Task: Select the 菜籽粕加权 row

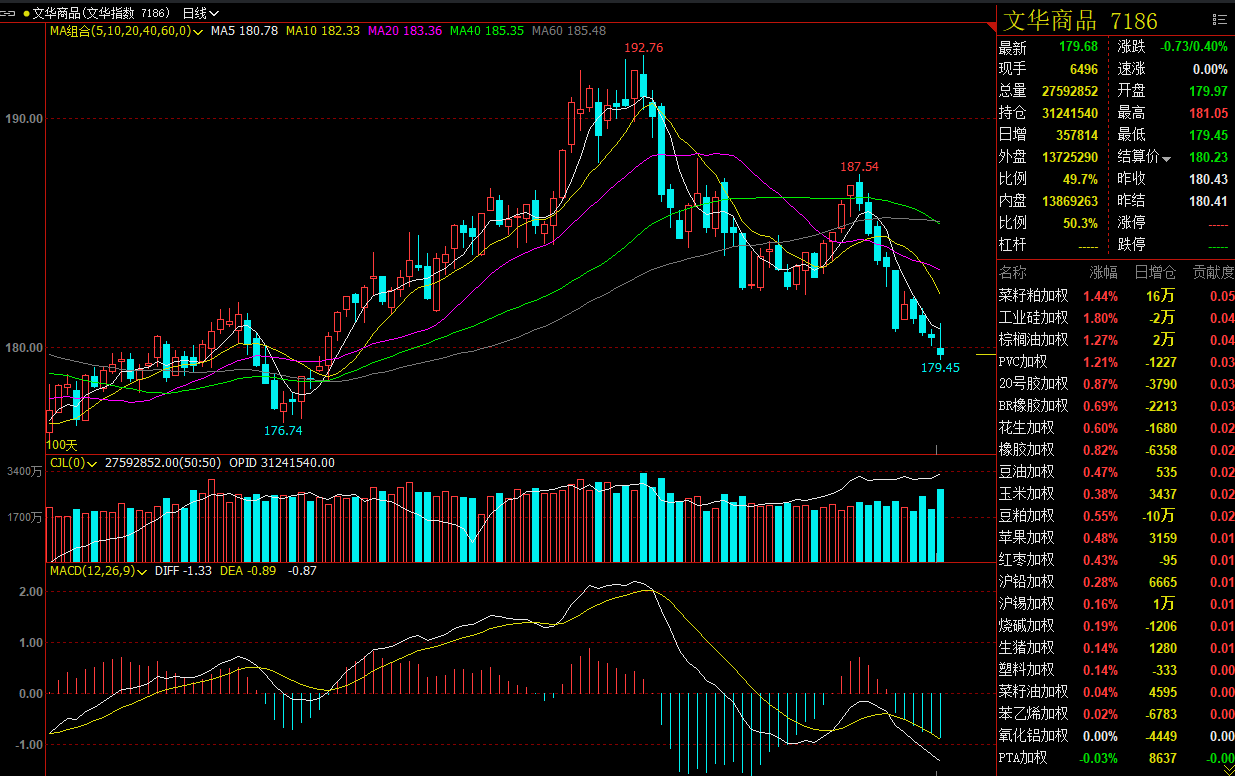Action: [1116, 296]
